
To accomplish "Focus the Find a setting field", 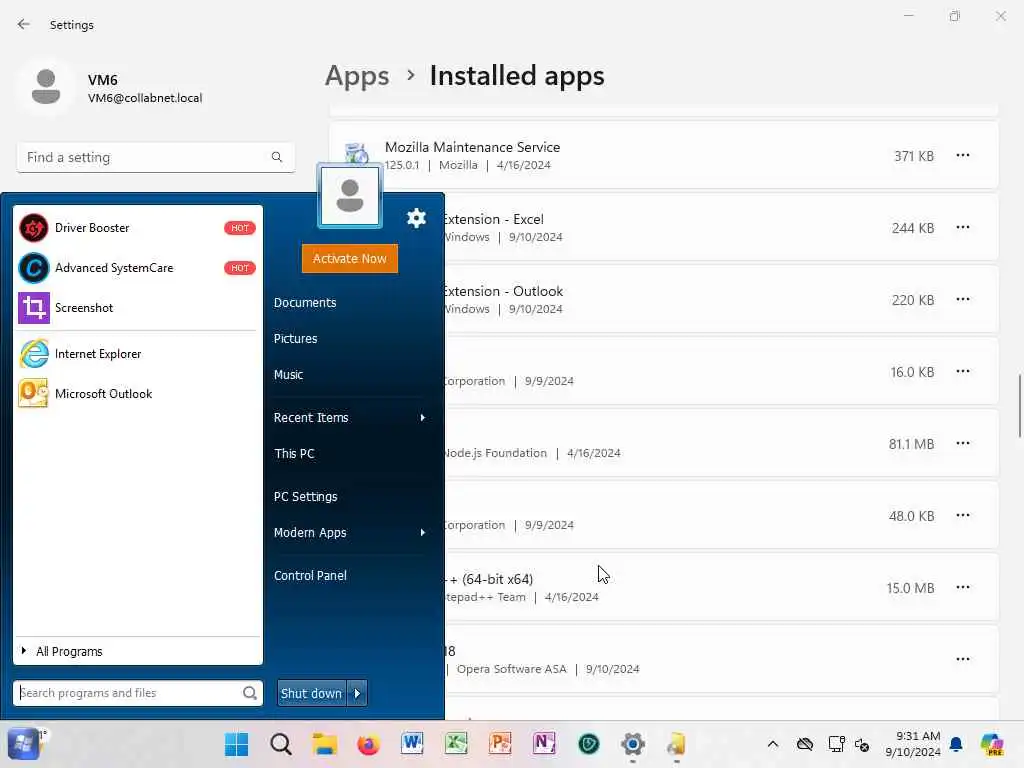I will pos(155,157).
